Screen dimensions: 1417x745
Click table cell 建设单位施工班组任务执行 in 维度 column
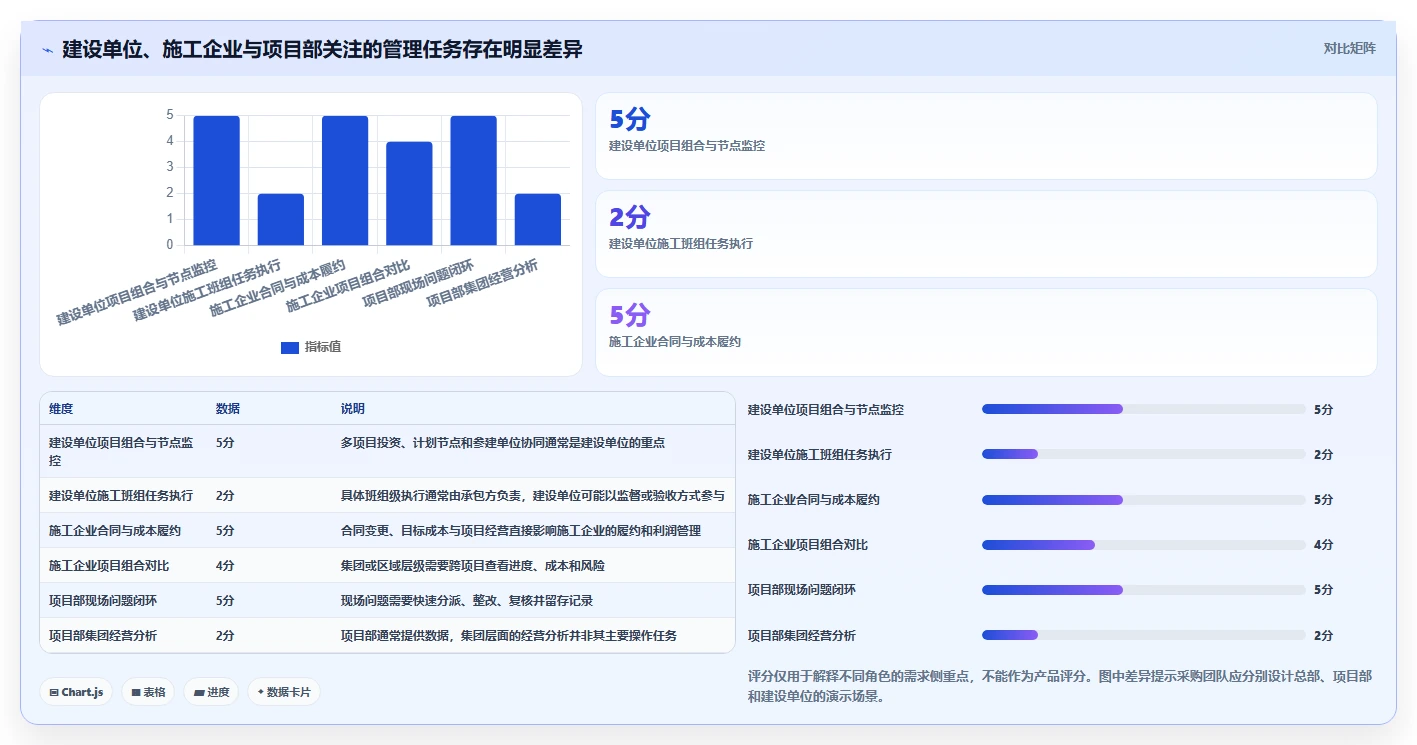click(121, 495)
